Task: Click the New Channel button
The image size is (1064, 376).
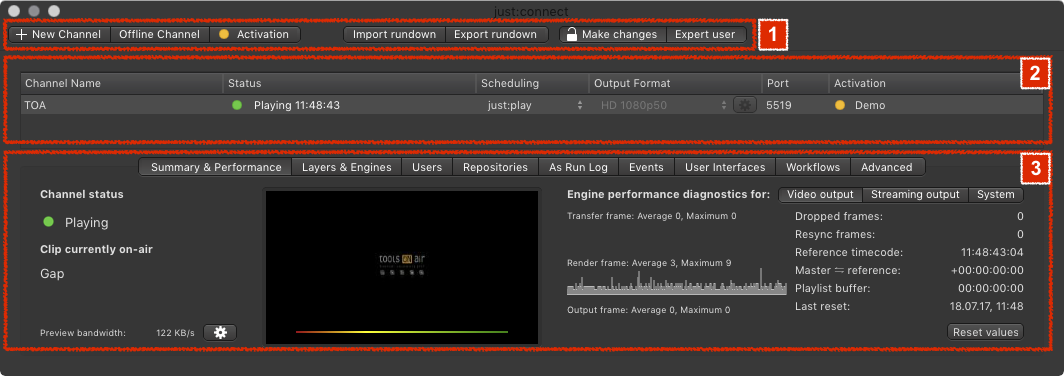Action: coord(59,35)
